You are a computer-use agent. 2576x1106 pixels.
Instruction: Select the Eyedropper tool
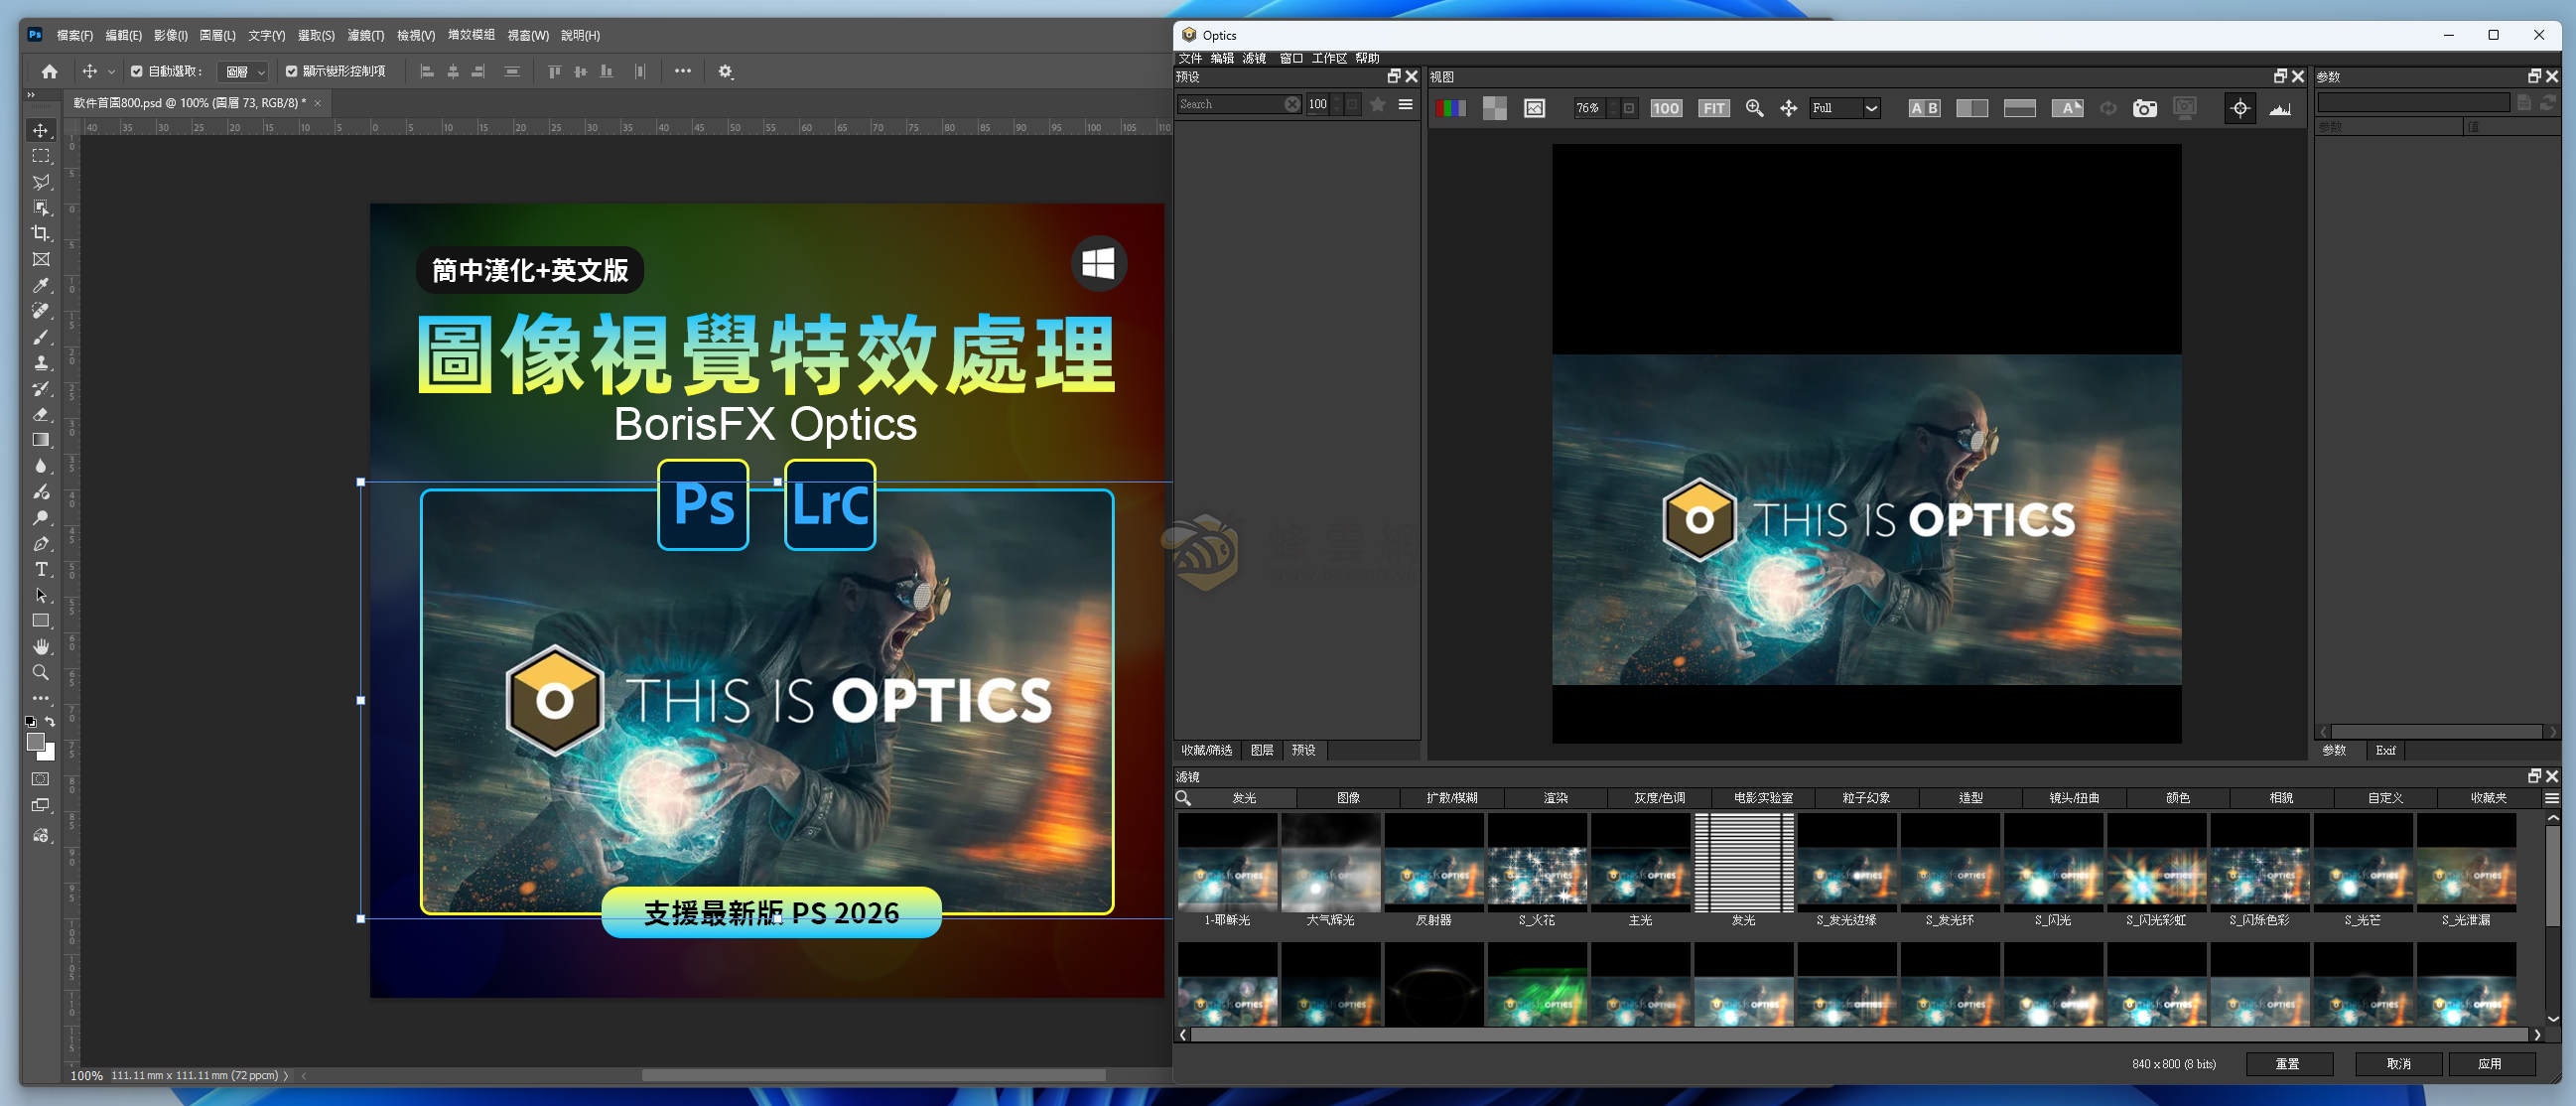(x=41, y=285)
